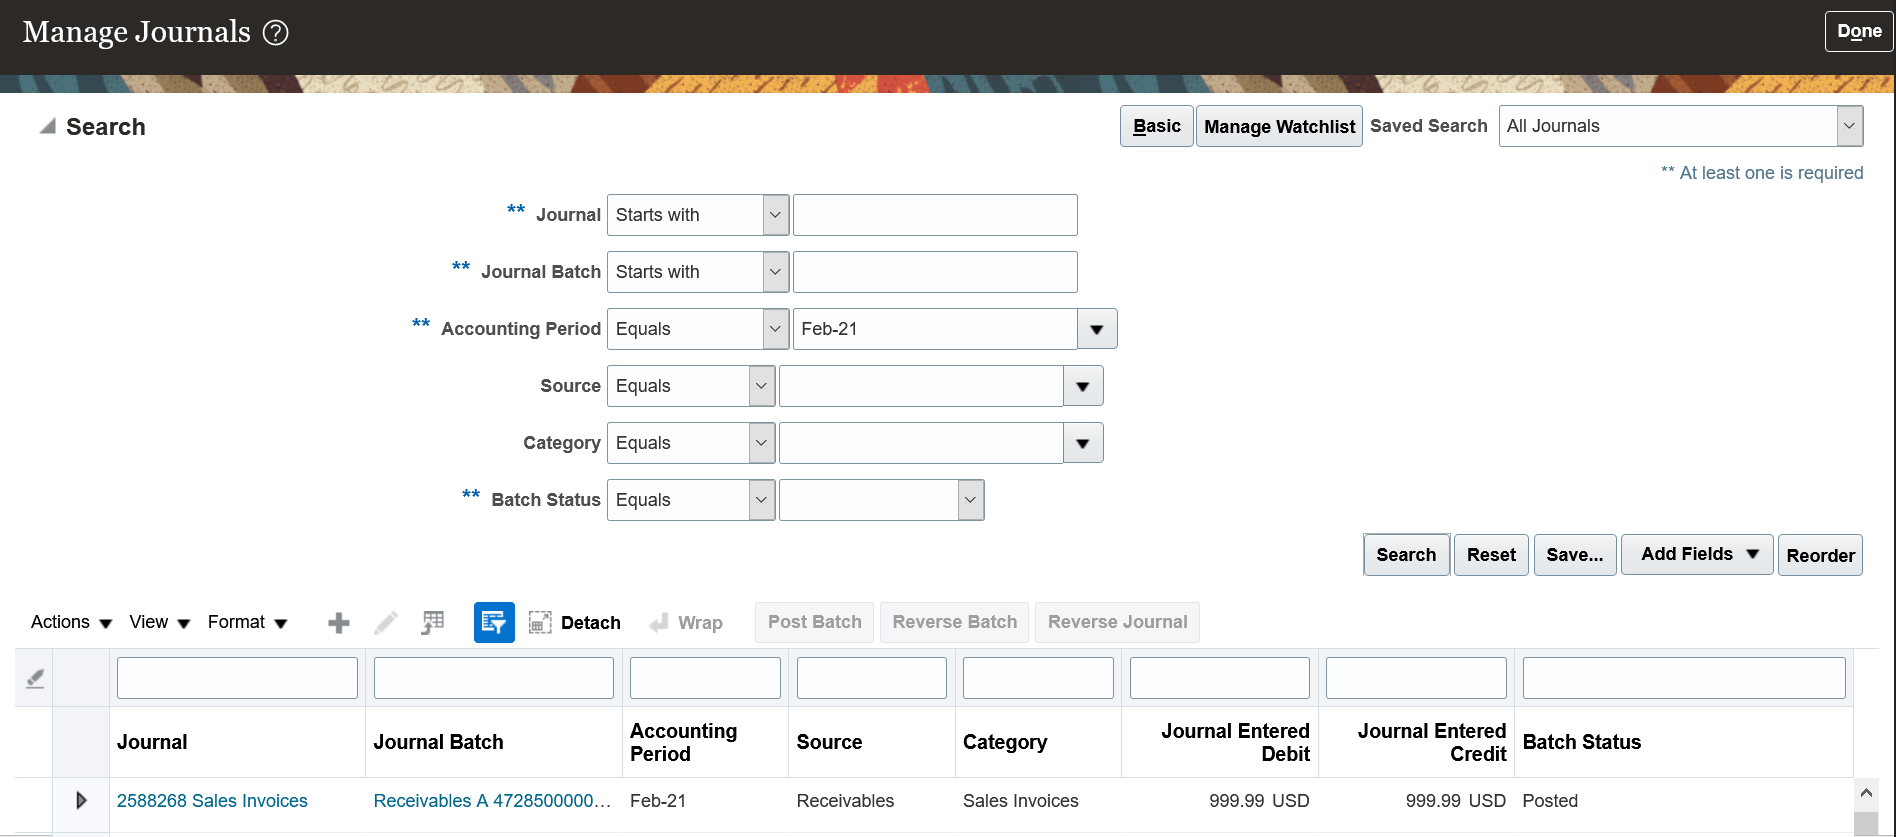Expand the 2588268 Sales Invoices row

[81, 800]
